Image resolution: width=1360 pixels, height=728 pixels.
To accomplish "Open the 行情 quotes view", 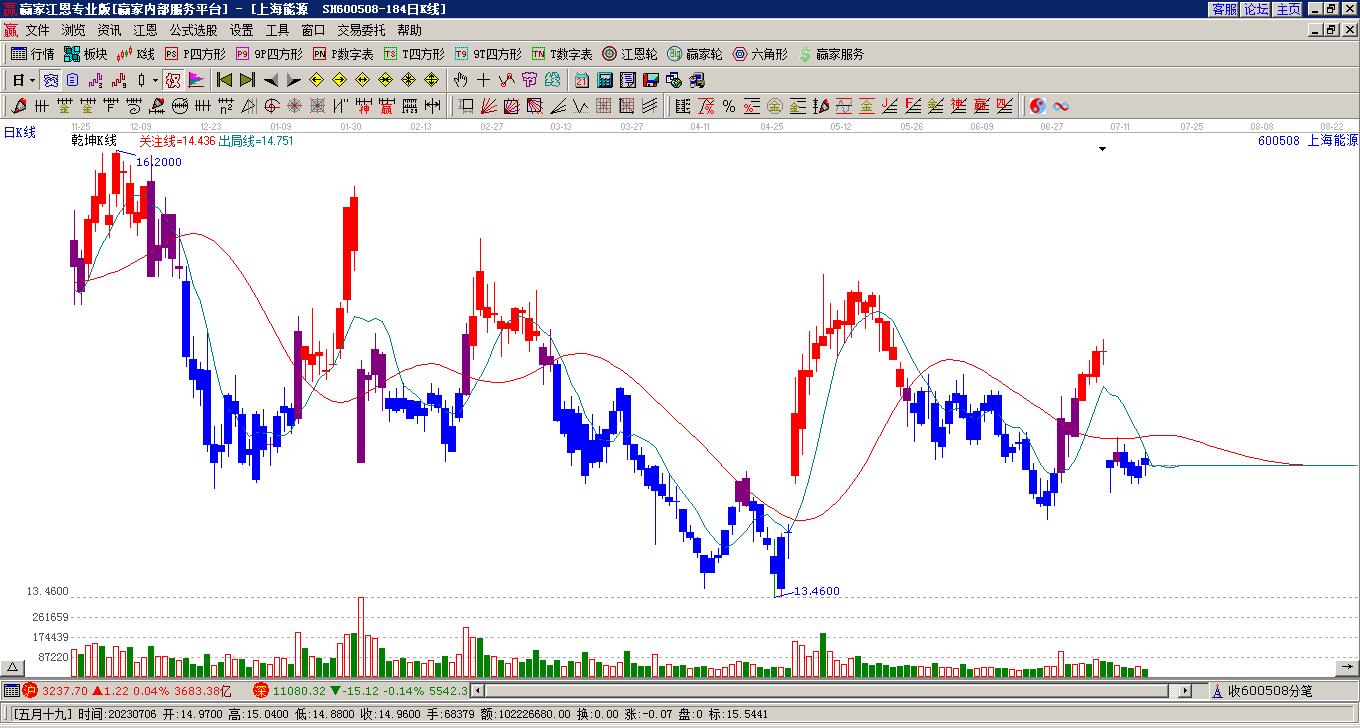I will coord(32,54).
